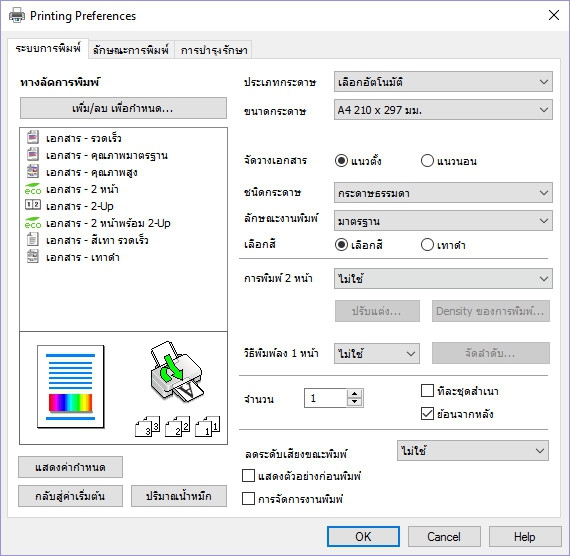The image size is (570, 556).
Task: Click Density ของการพิมพ์... button
Action: (490, 311)
